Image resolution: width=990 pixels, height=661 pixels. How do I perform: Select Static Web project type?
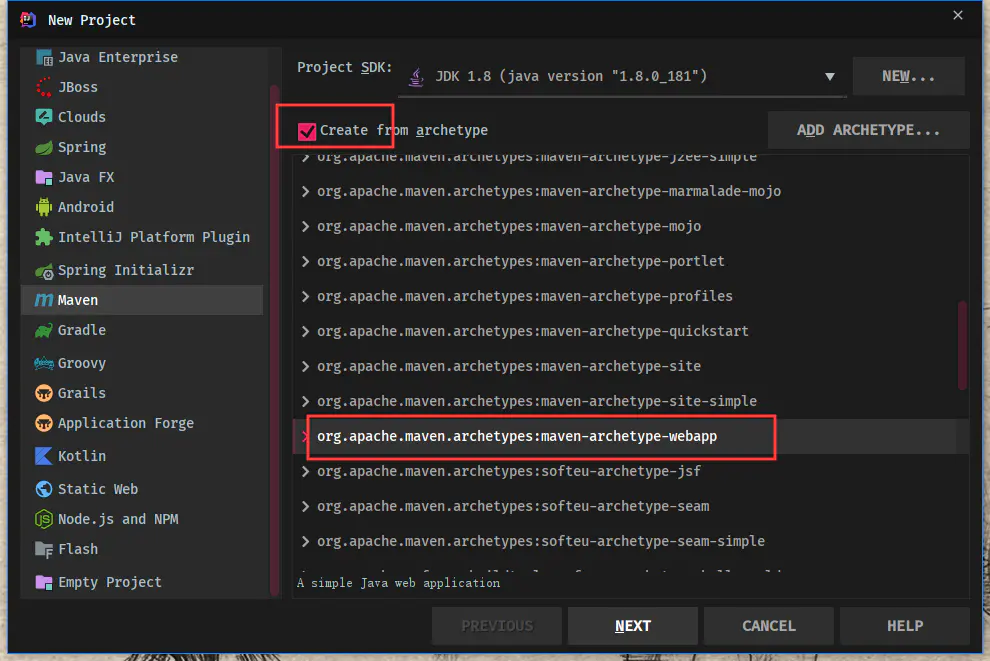(x=142, y=489)
